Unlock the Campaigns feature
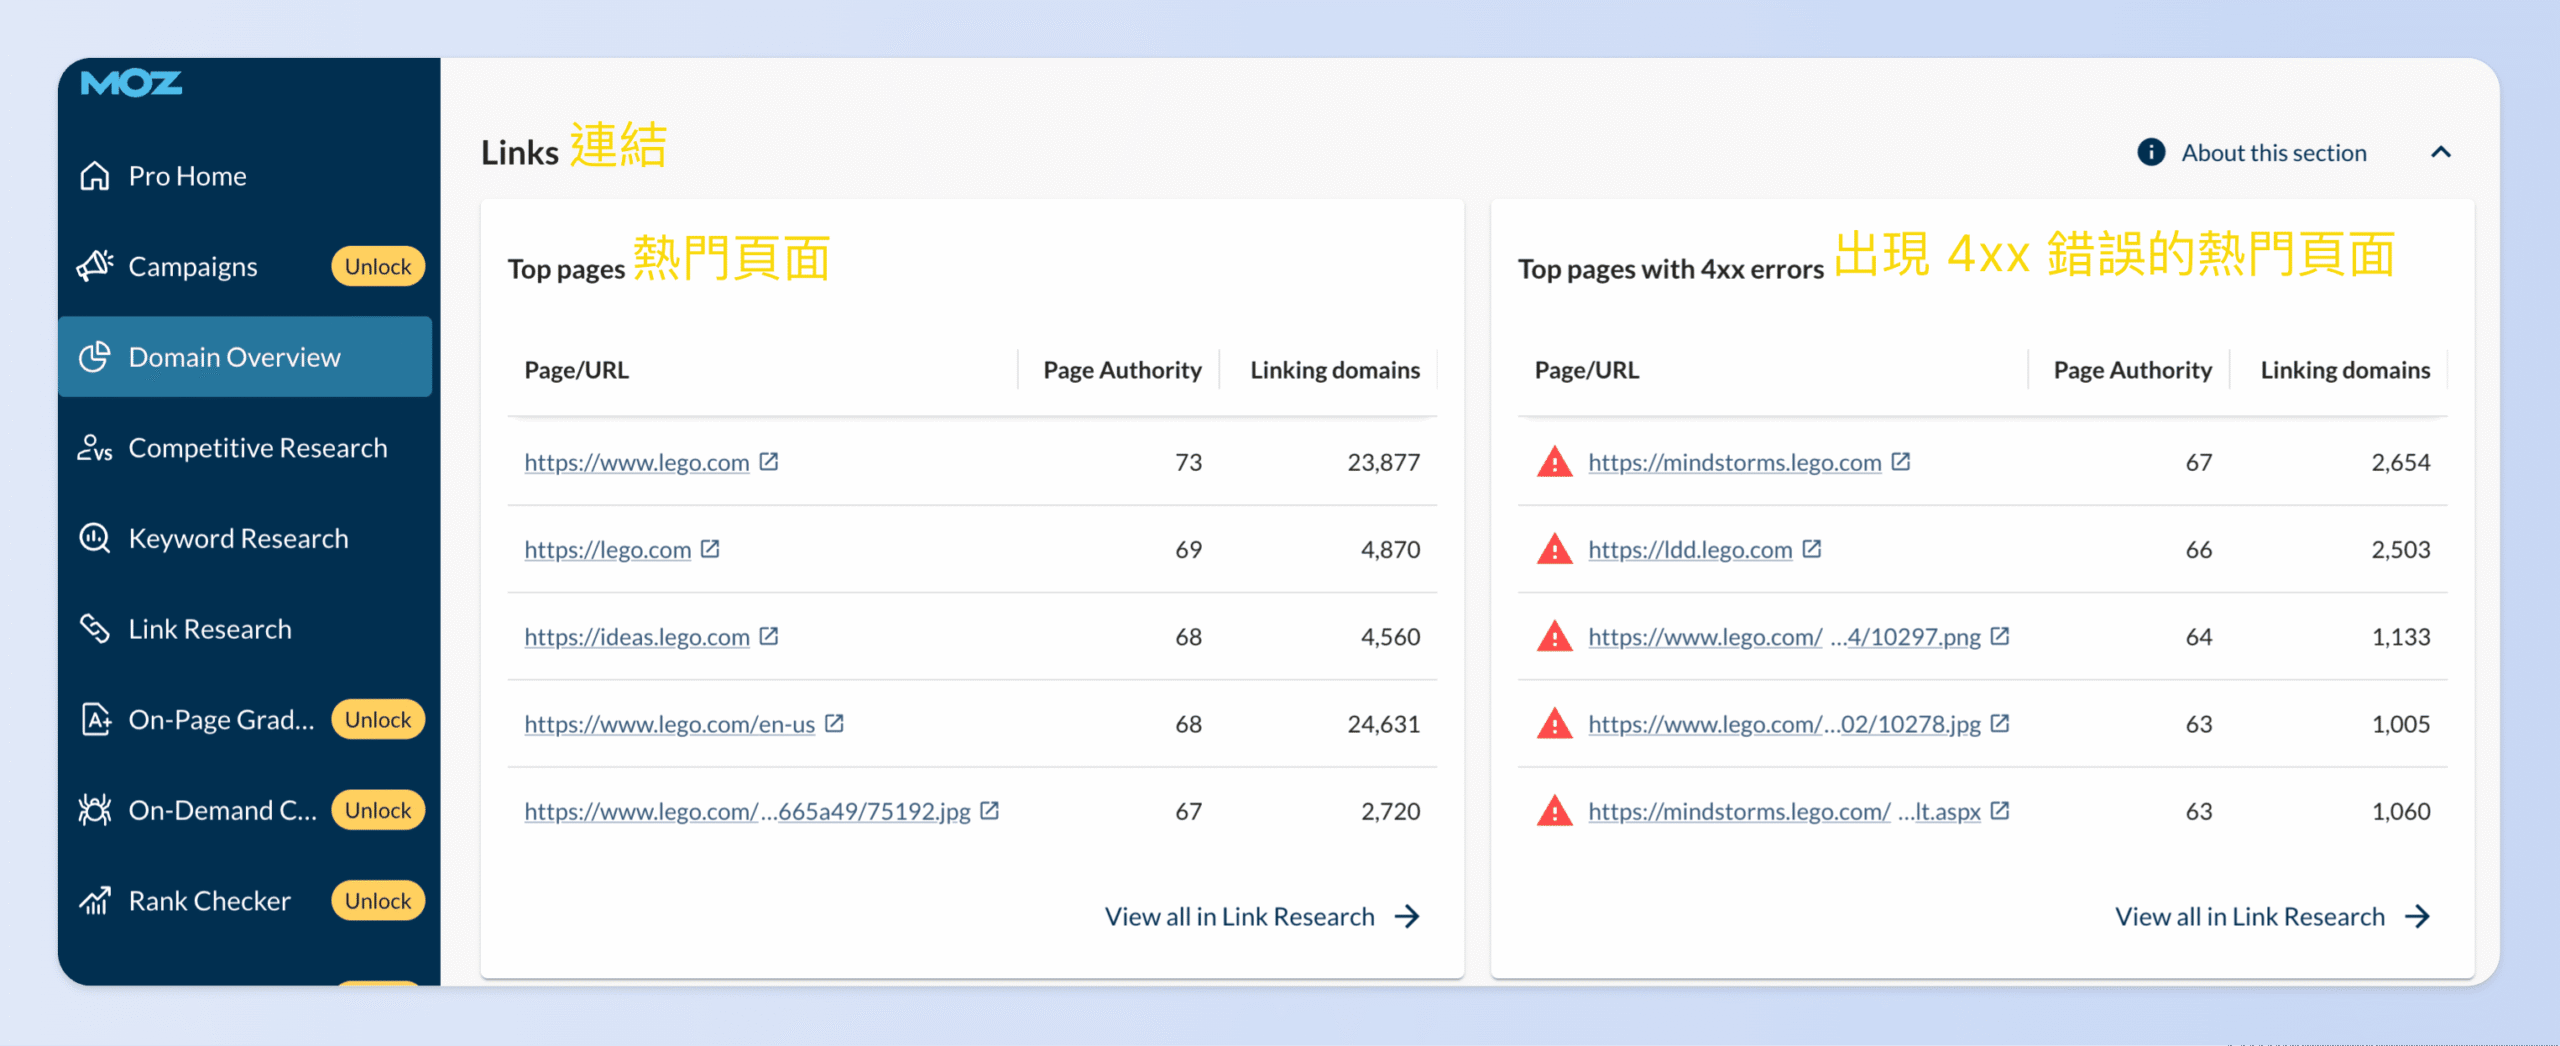 pos(377,265)
